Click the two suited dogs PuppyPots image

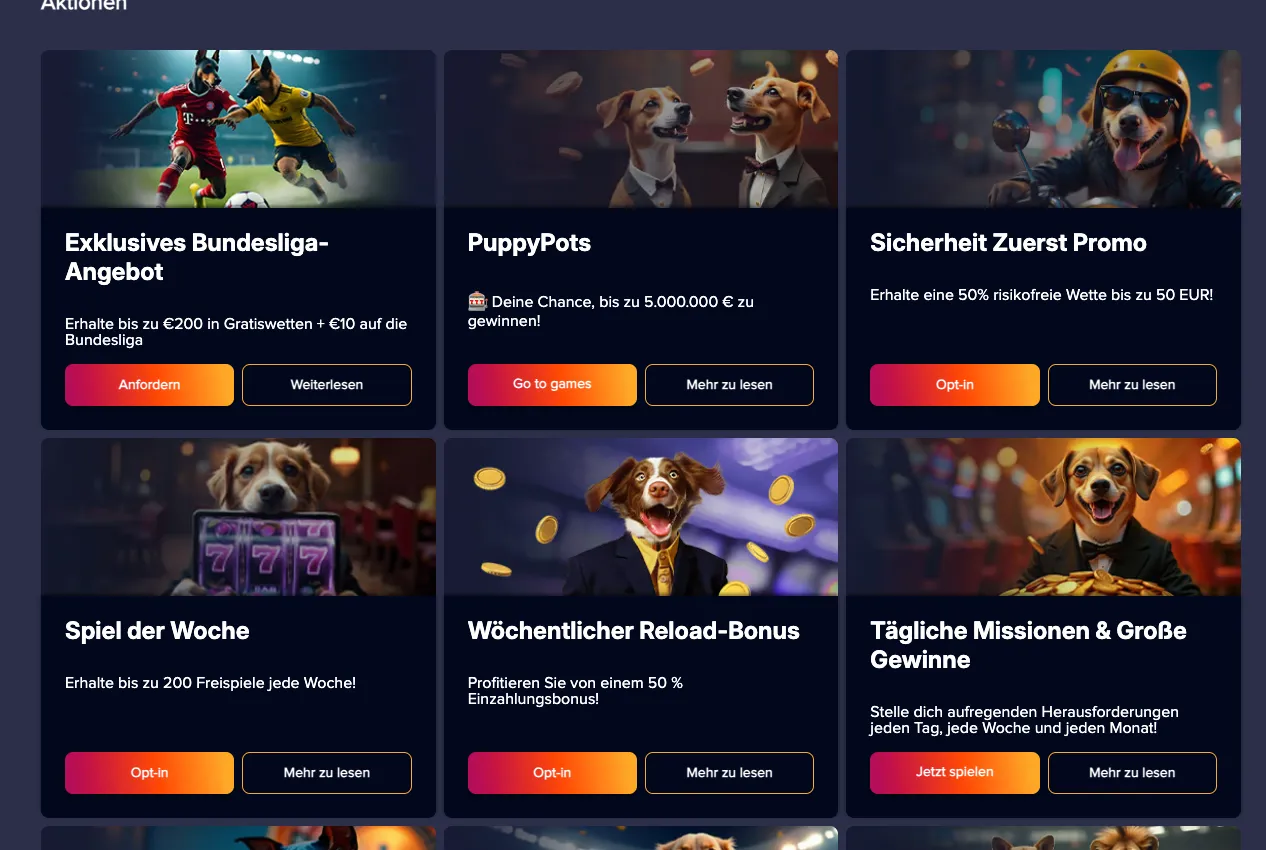[x=641, y=129]
